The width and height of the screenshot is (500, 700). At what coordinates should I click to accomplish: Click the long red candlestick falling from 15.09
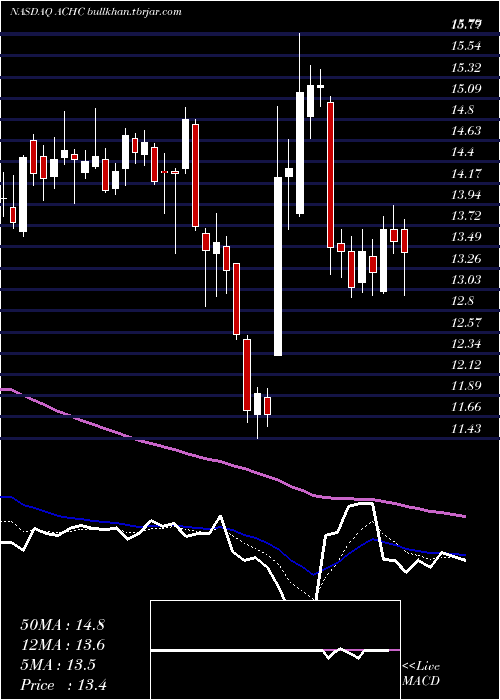[330, 175]
